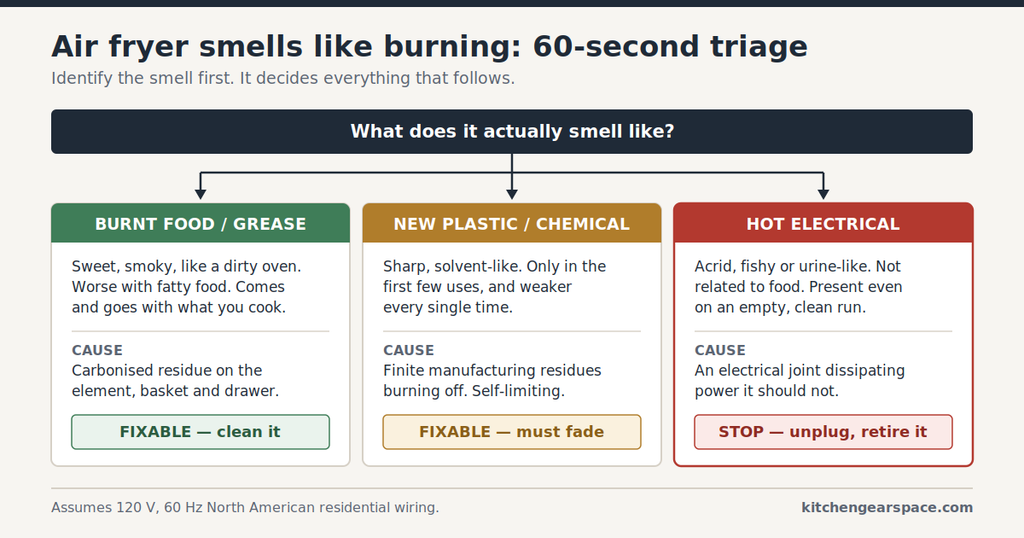The width and height of the screenshot is (1024, 538).
Task: Click the BURNT FOOD / GREASE header
Action: pyautogui.click(x=200, y=223)
